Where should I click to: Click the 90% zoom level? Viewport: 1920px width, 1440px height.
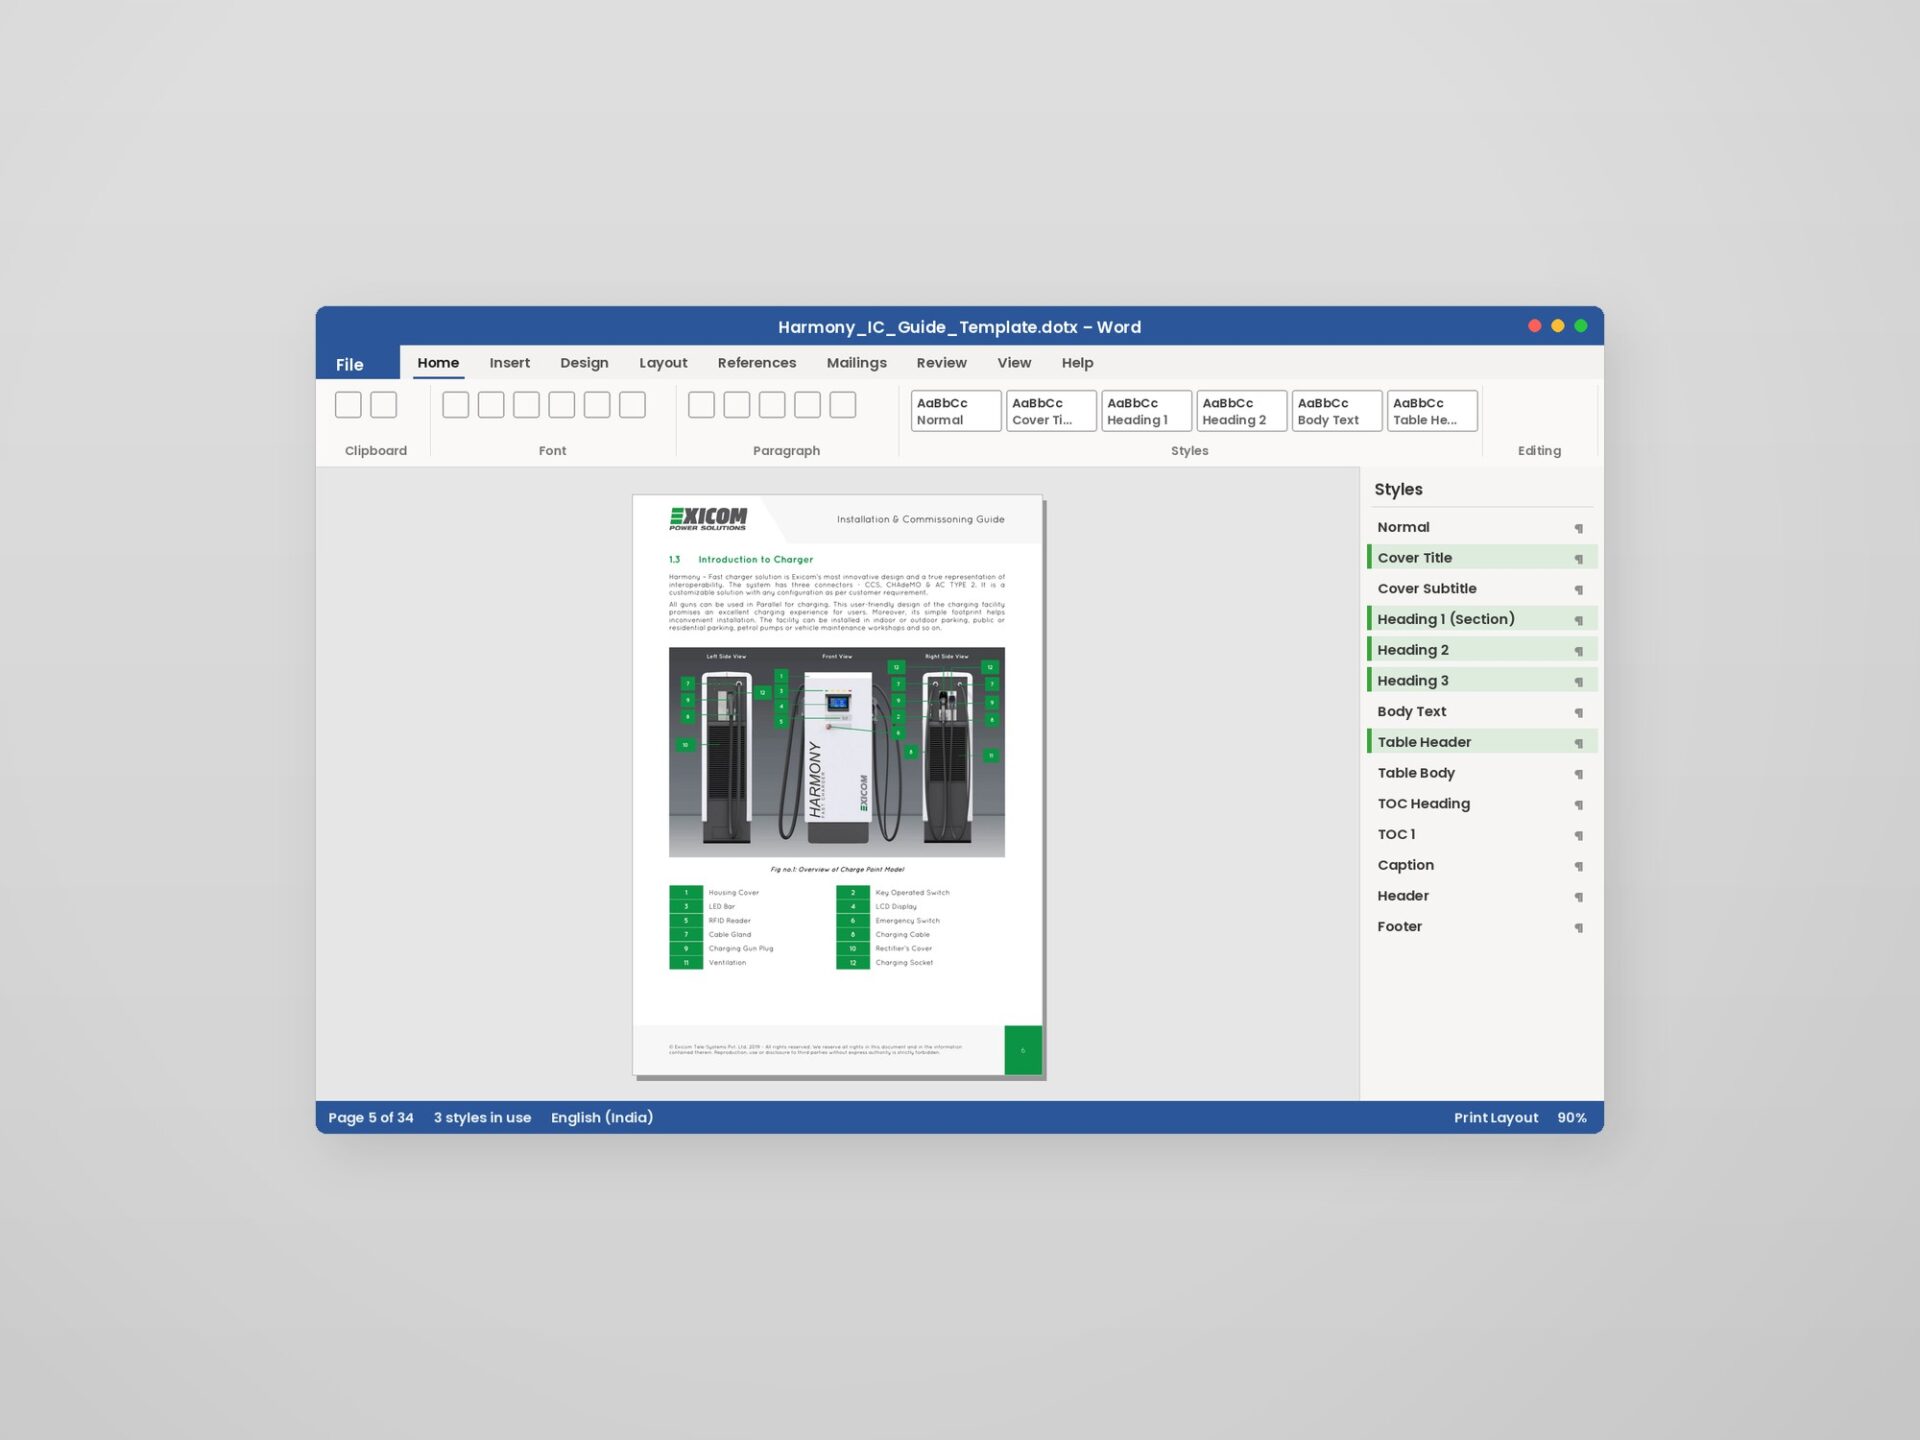click(x=1572, y=1118)
